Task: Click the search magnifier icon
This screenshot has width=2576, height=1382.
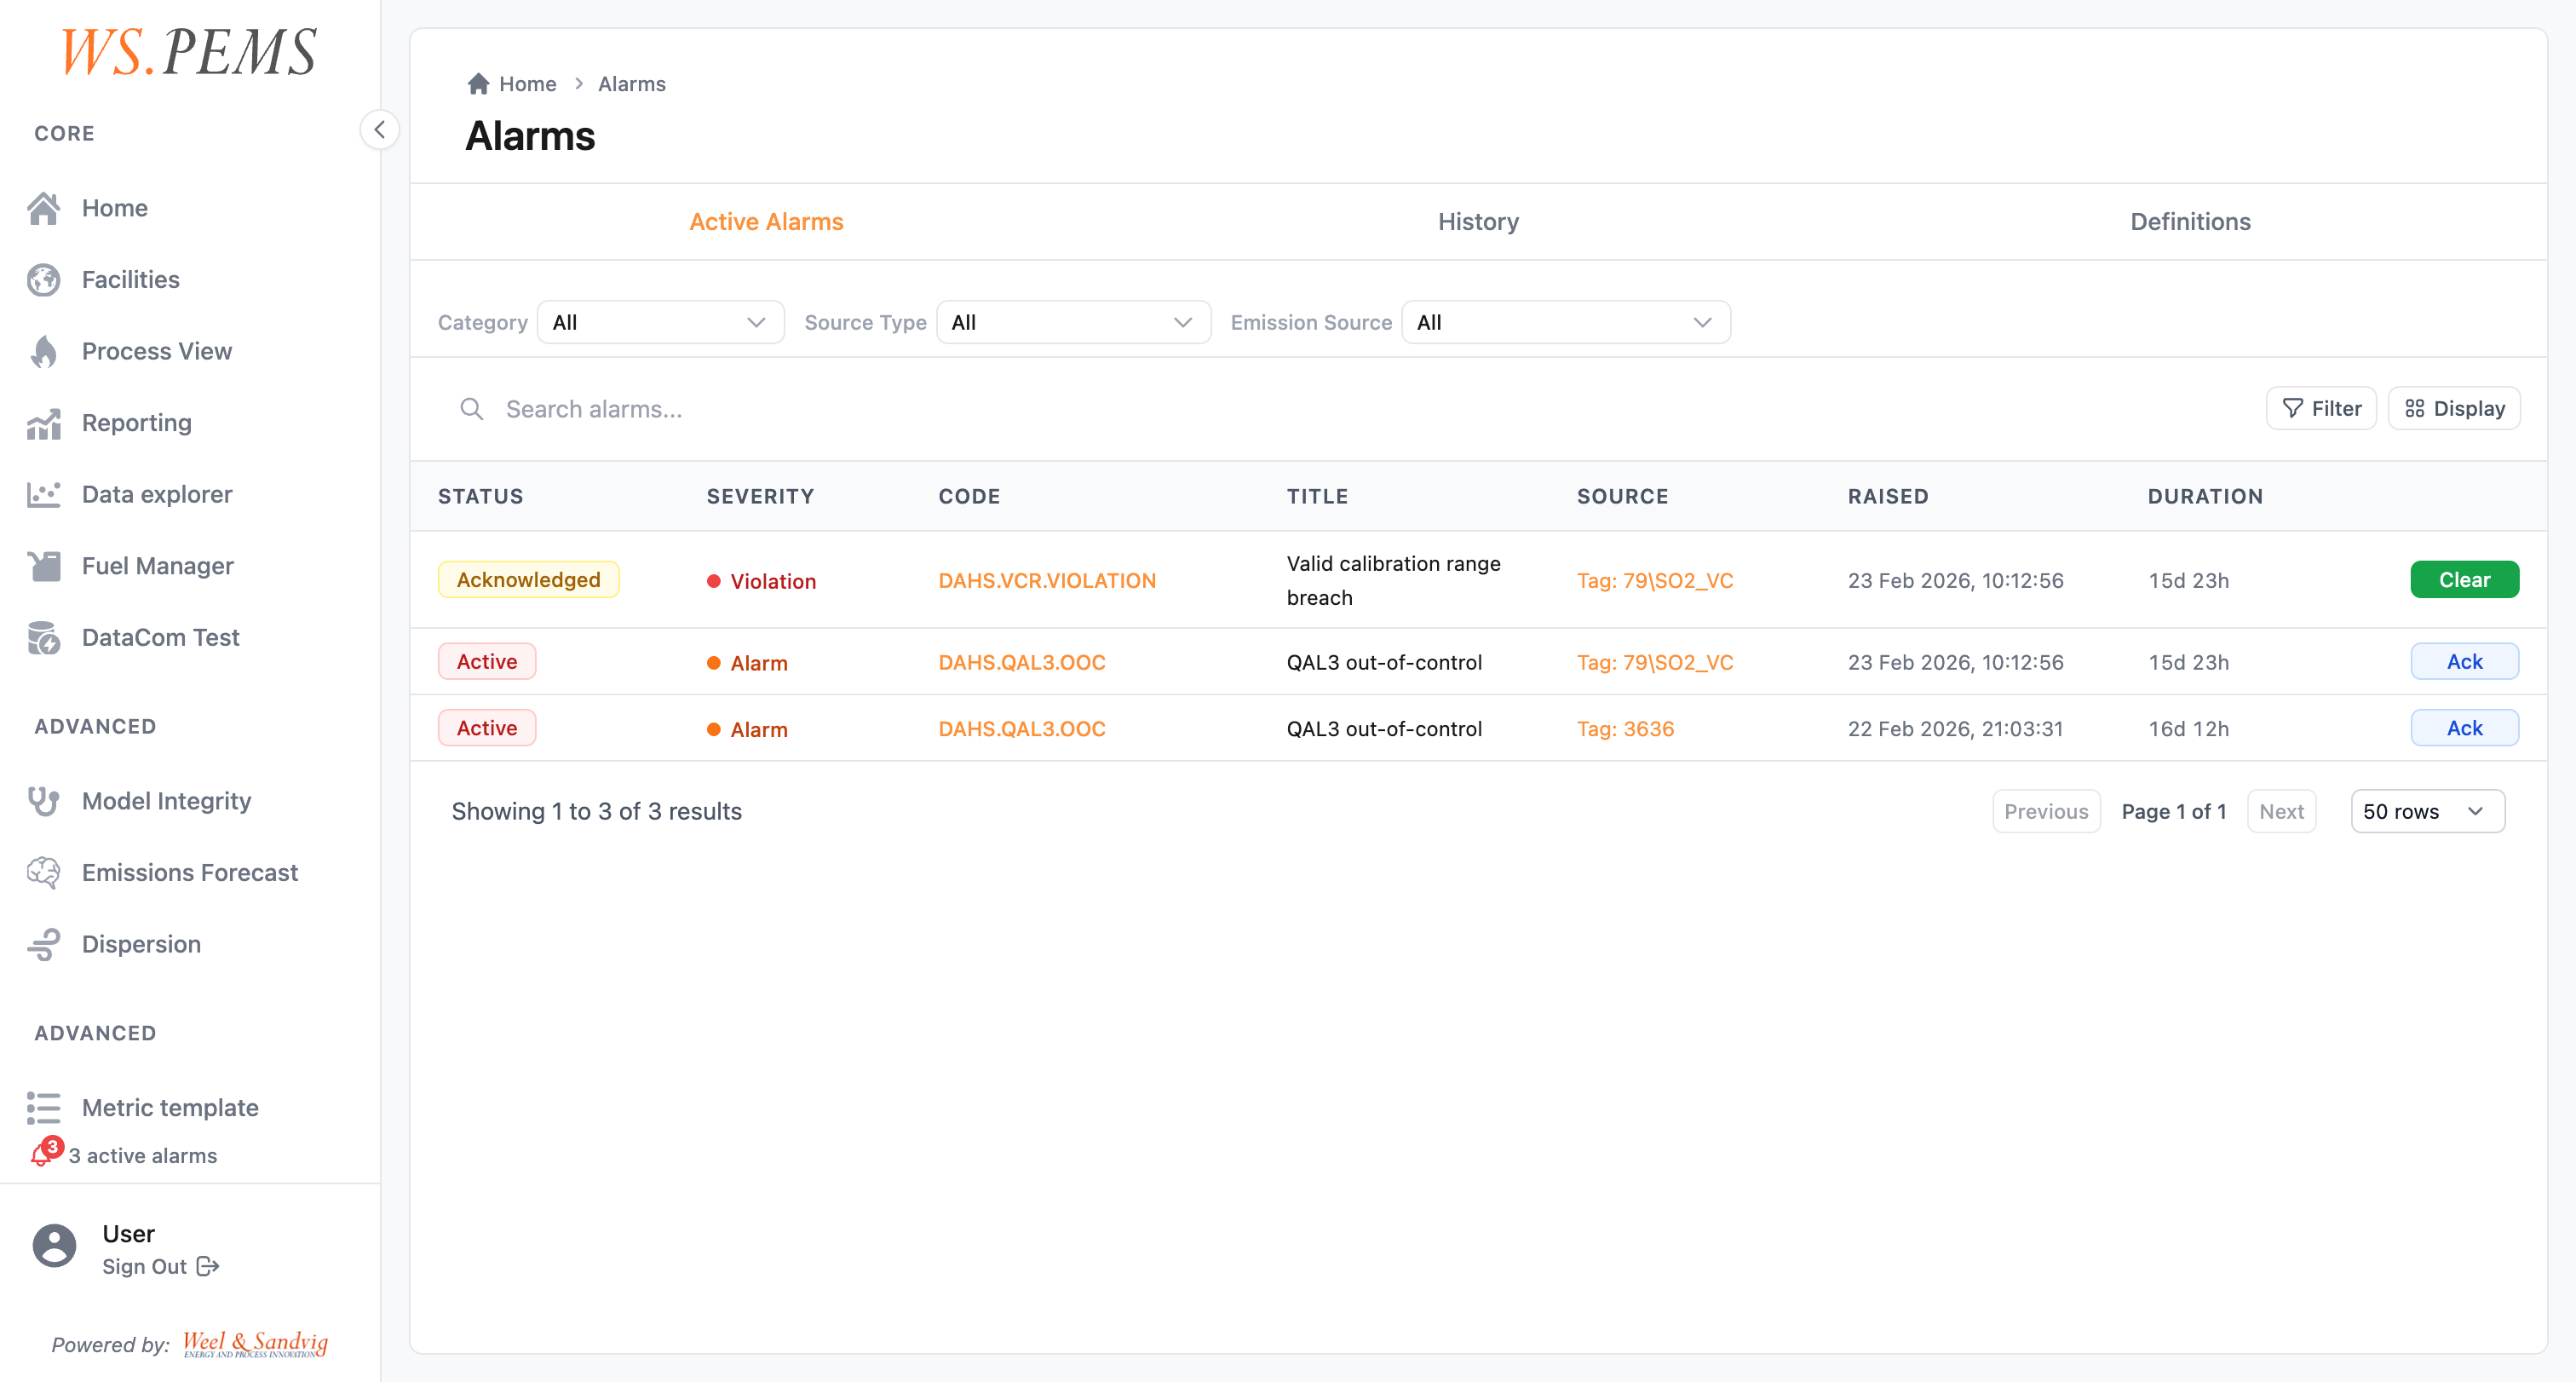Action: (x=471, y=409)
